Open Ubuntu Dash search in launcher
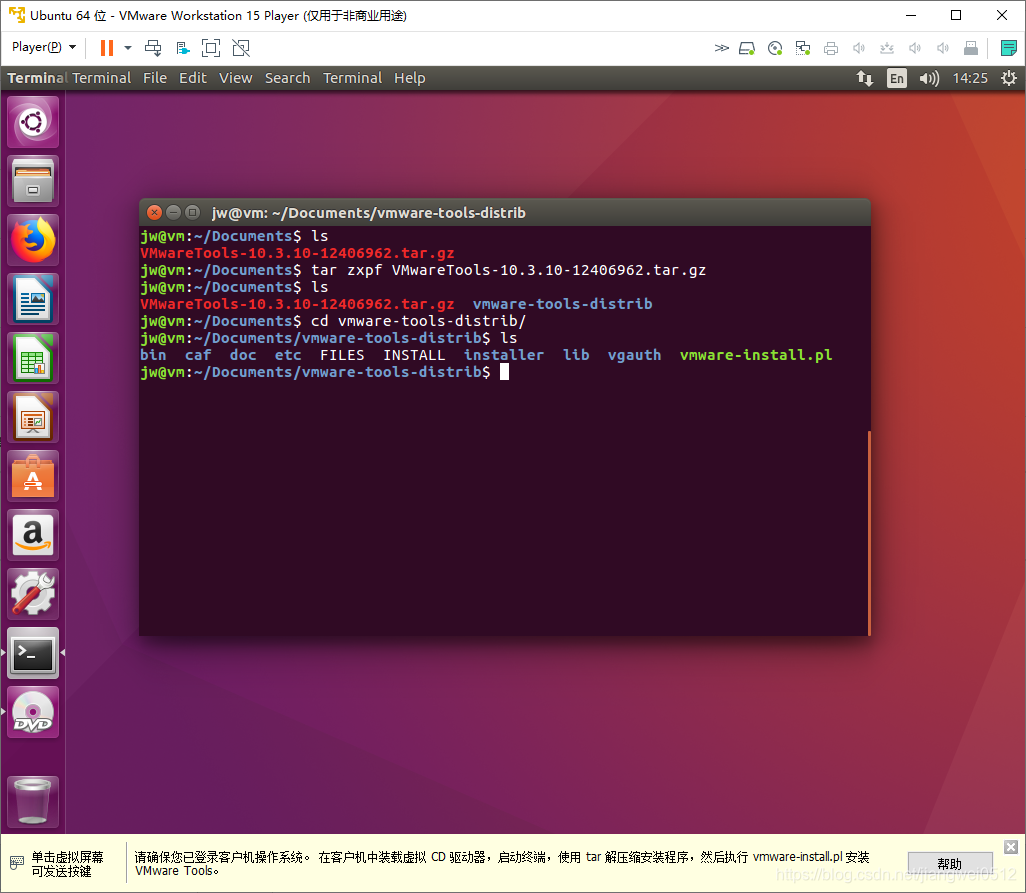1026x893 pixels. coord(33,122)
